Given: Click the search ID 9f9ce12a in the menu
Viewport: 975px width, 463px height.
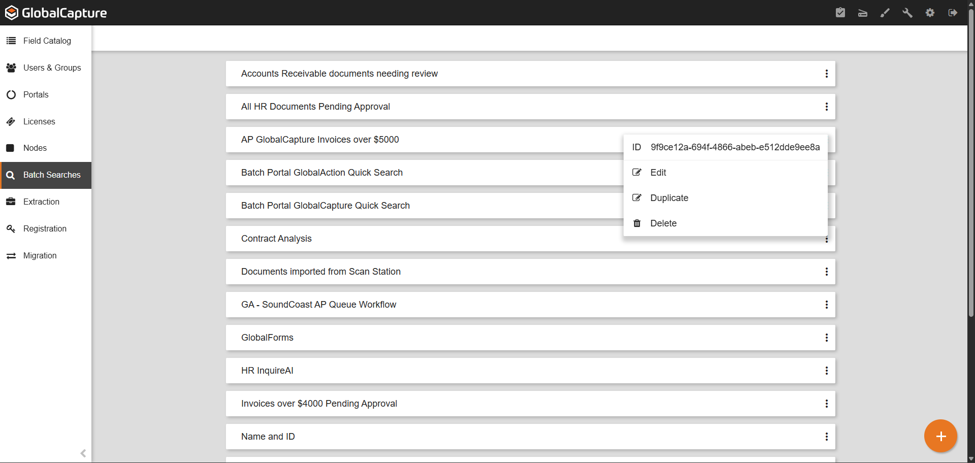Looking at the screenshot, I should point(735,147).
